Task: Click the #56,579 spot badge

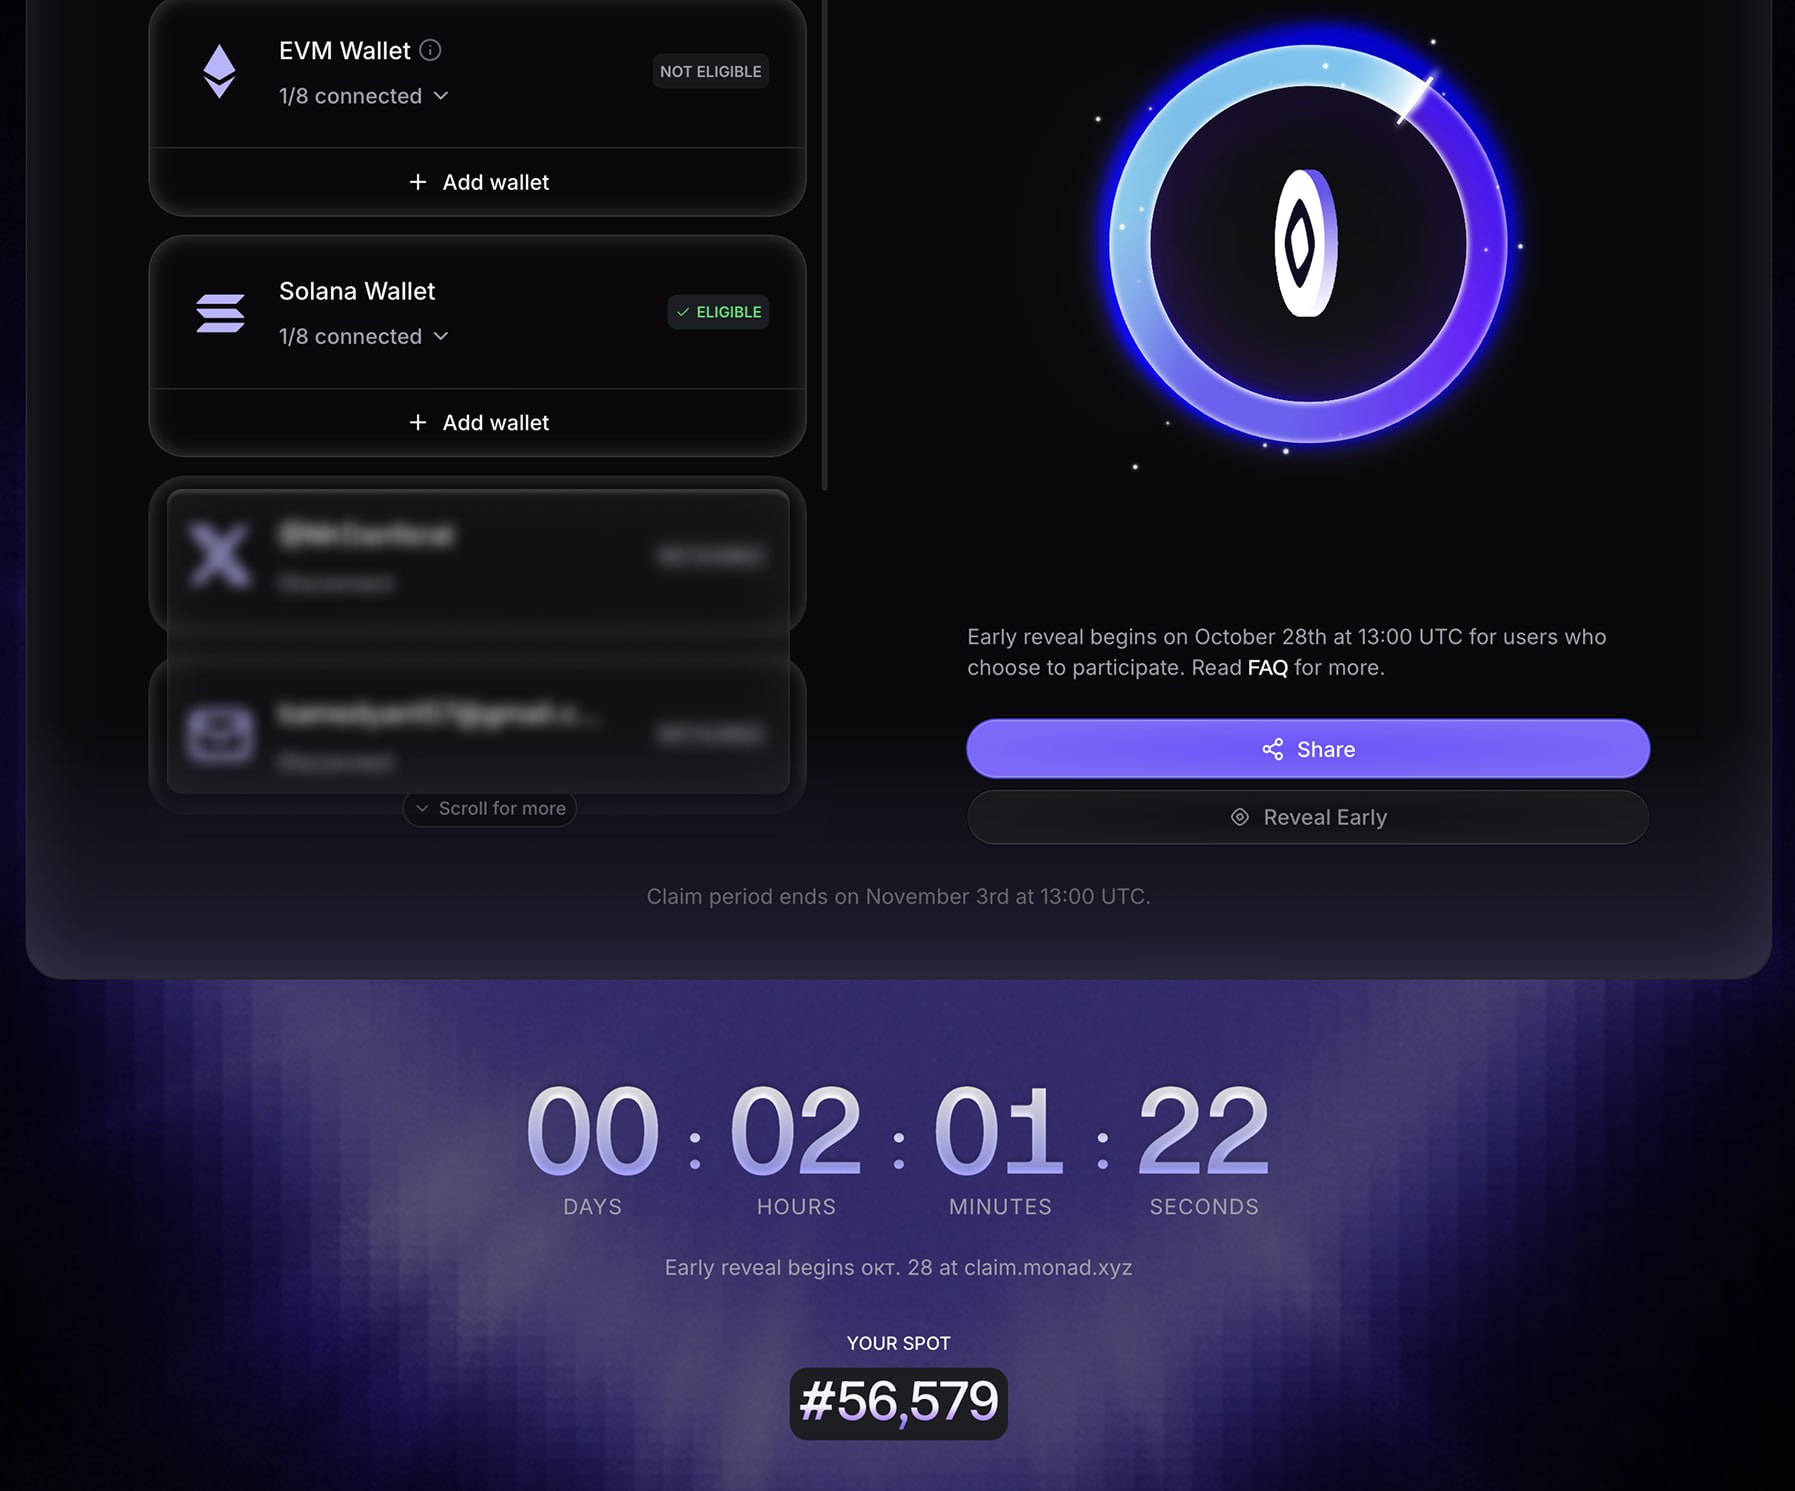Action: (x=898, y=1403)
